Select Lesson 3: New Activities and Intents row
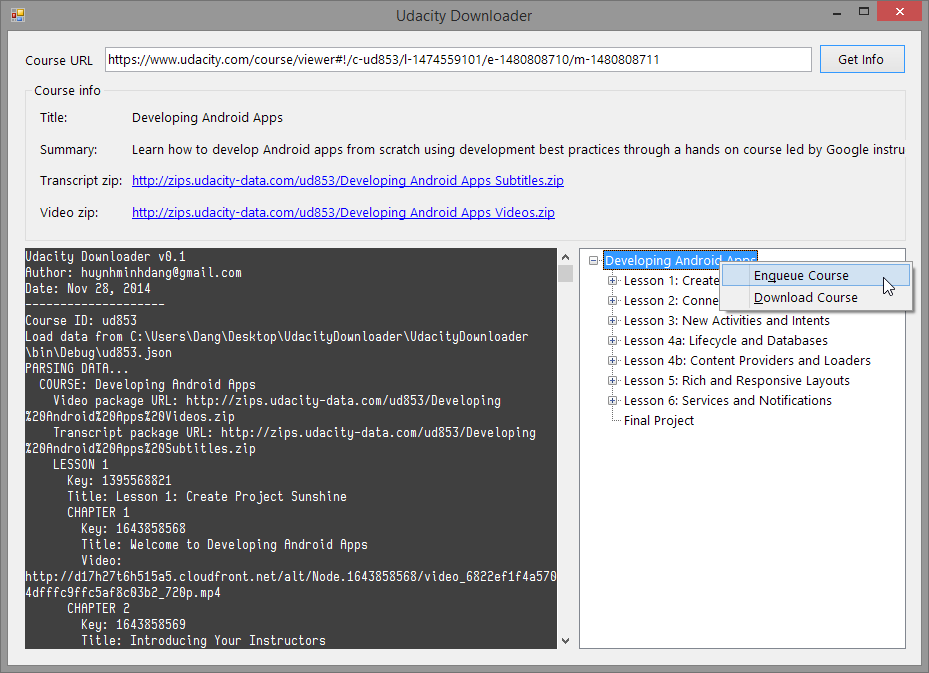Viewport: 929px width, 673px height. 726,321
